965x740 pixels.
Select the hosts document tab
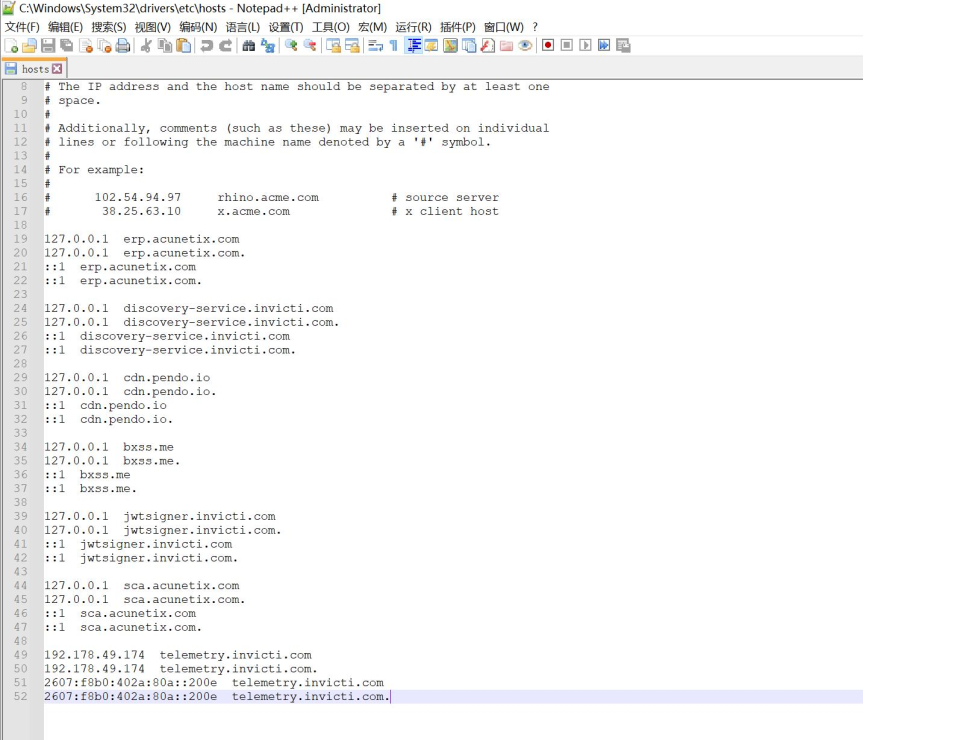tap(34, 69)
